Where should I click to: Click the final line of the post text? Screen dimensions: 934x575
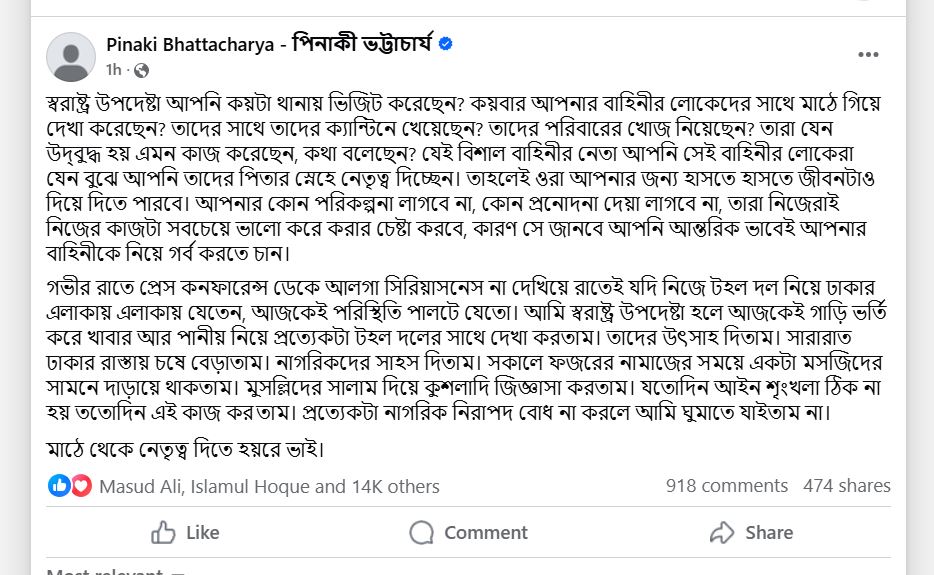coord(185,449)
